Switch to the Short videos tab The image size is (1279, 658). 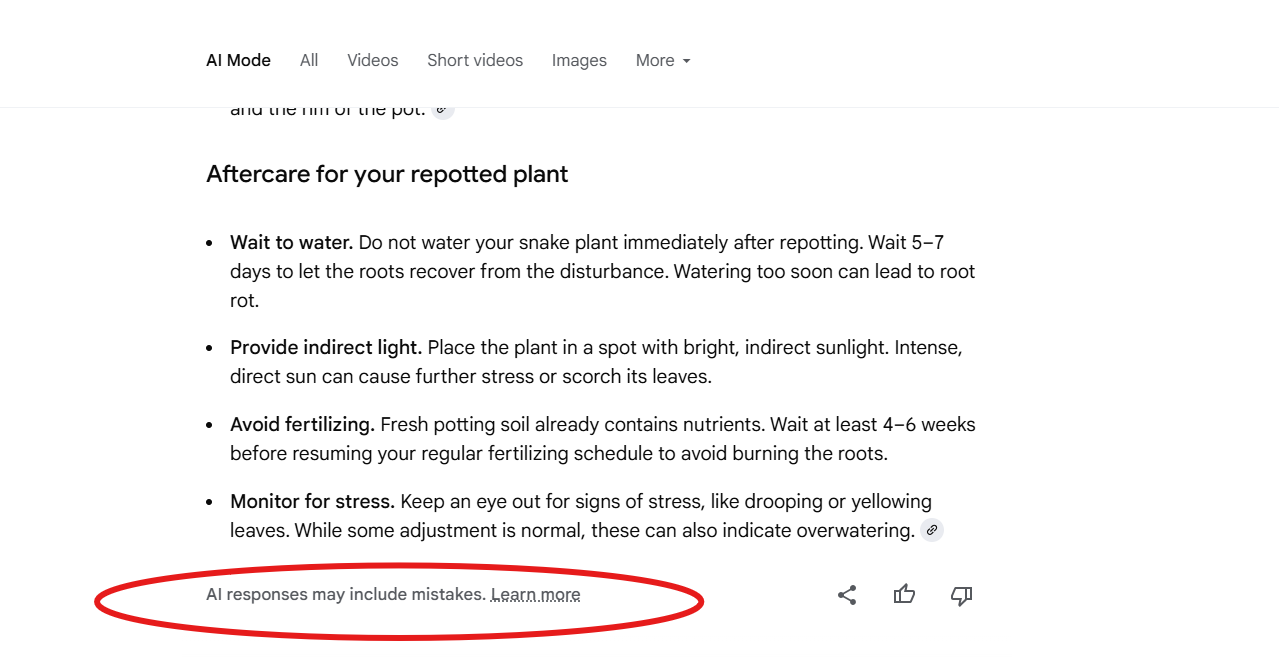474,60
